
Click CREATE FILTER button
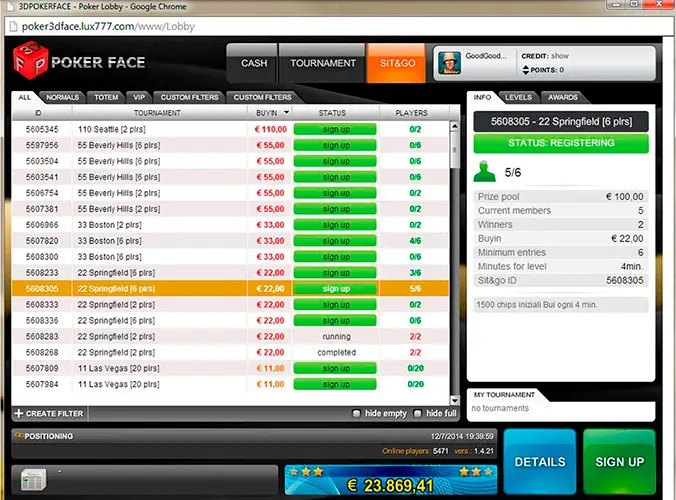pyautogui.click(x=49, y=413)
